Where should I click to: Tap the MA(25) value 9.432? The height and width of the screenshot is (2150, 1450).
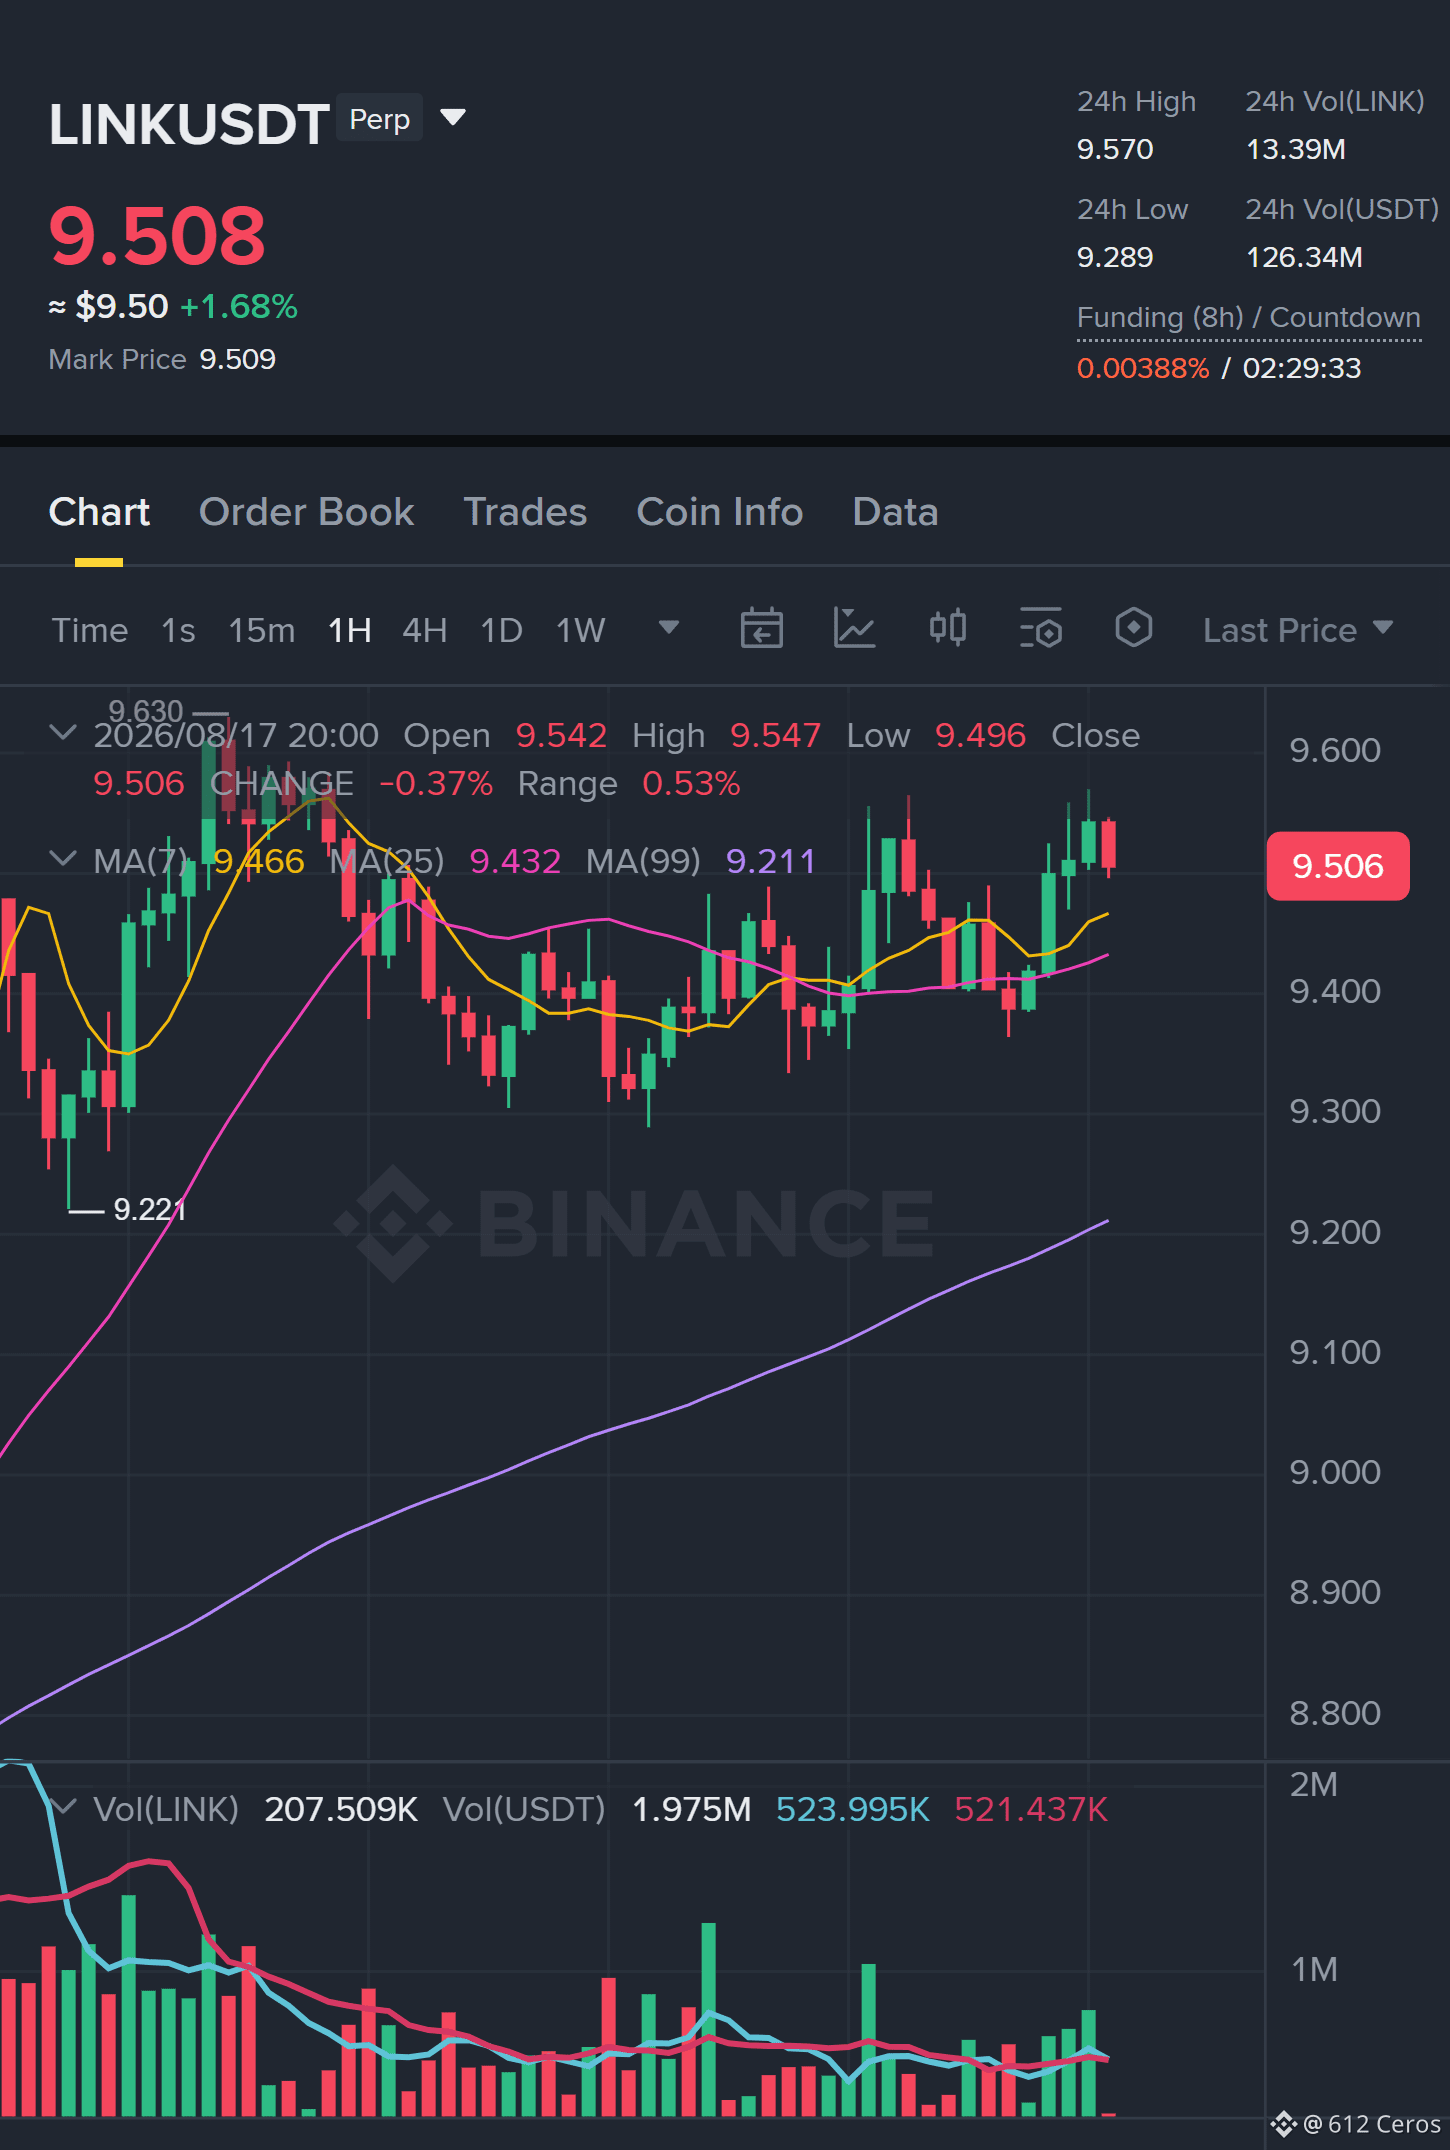pos(515,860)
